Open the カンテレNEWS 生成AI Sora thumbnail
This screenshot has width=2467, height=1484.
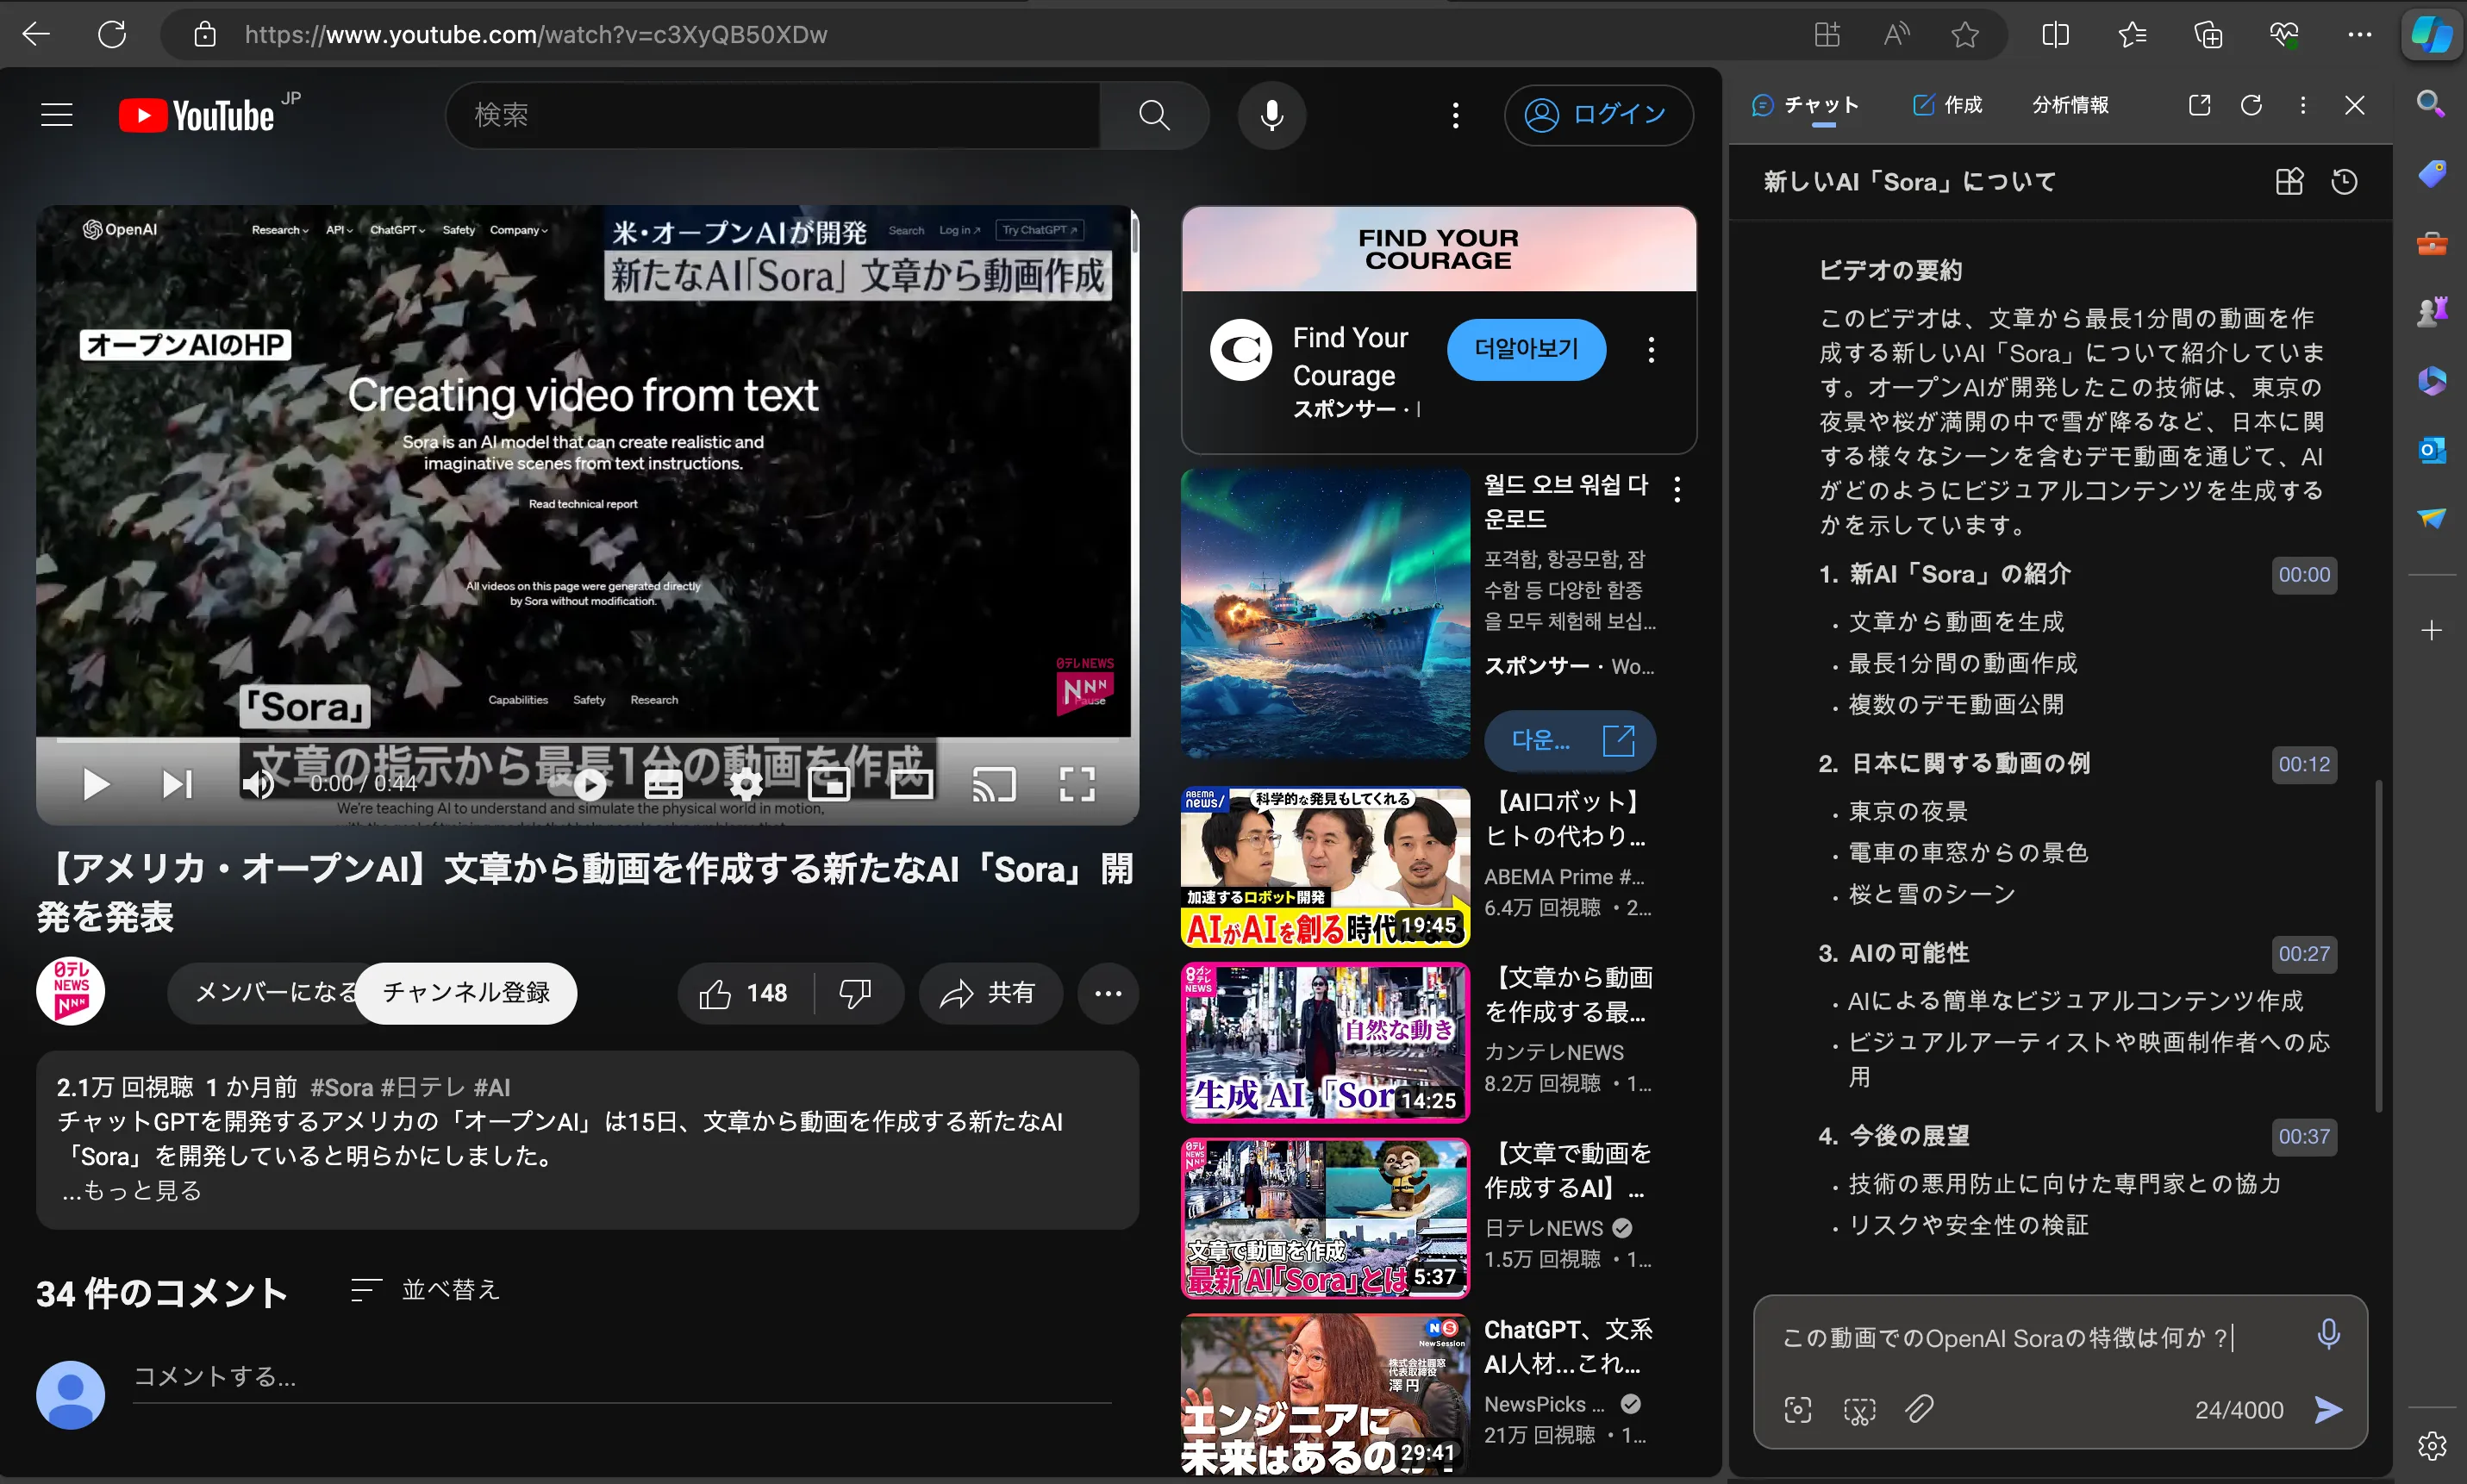(1325, 1042)
